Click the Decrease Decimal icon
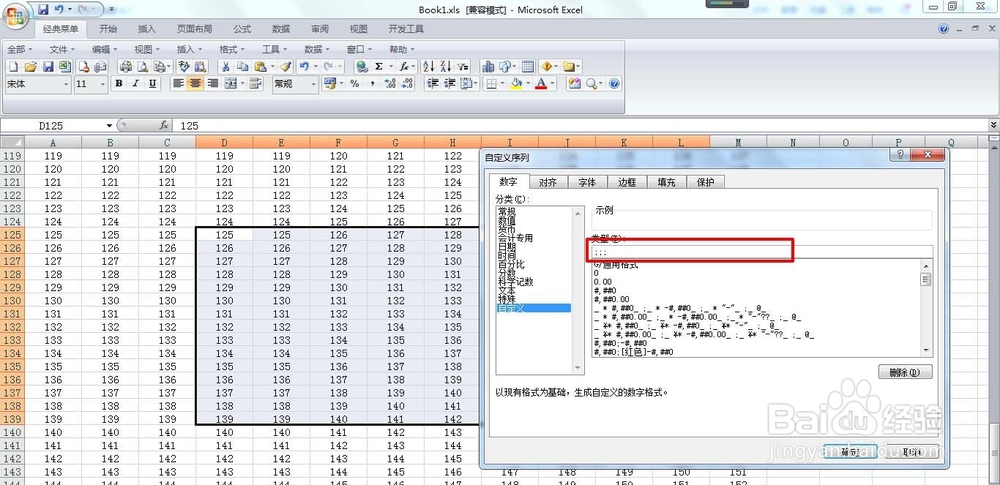This screenshot has height=485, width=1000. 407,84
